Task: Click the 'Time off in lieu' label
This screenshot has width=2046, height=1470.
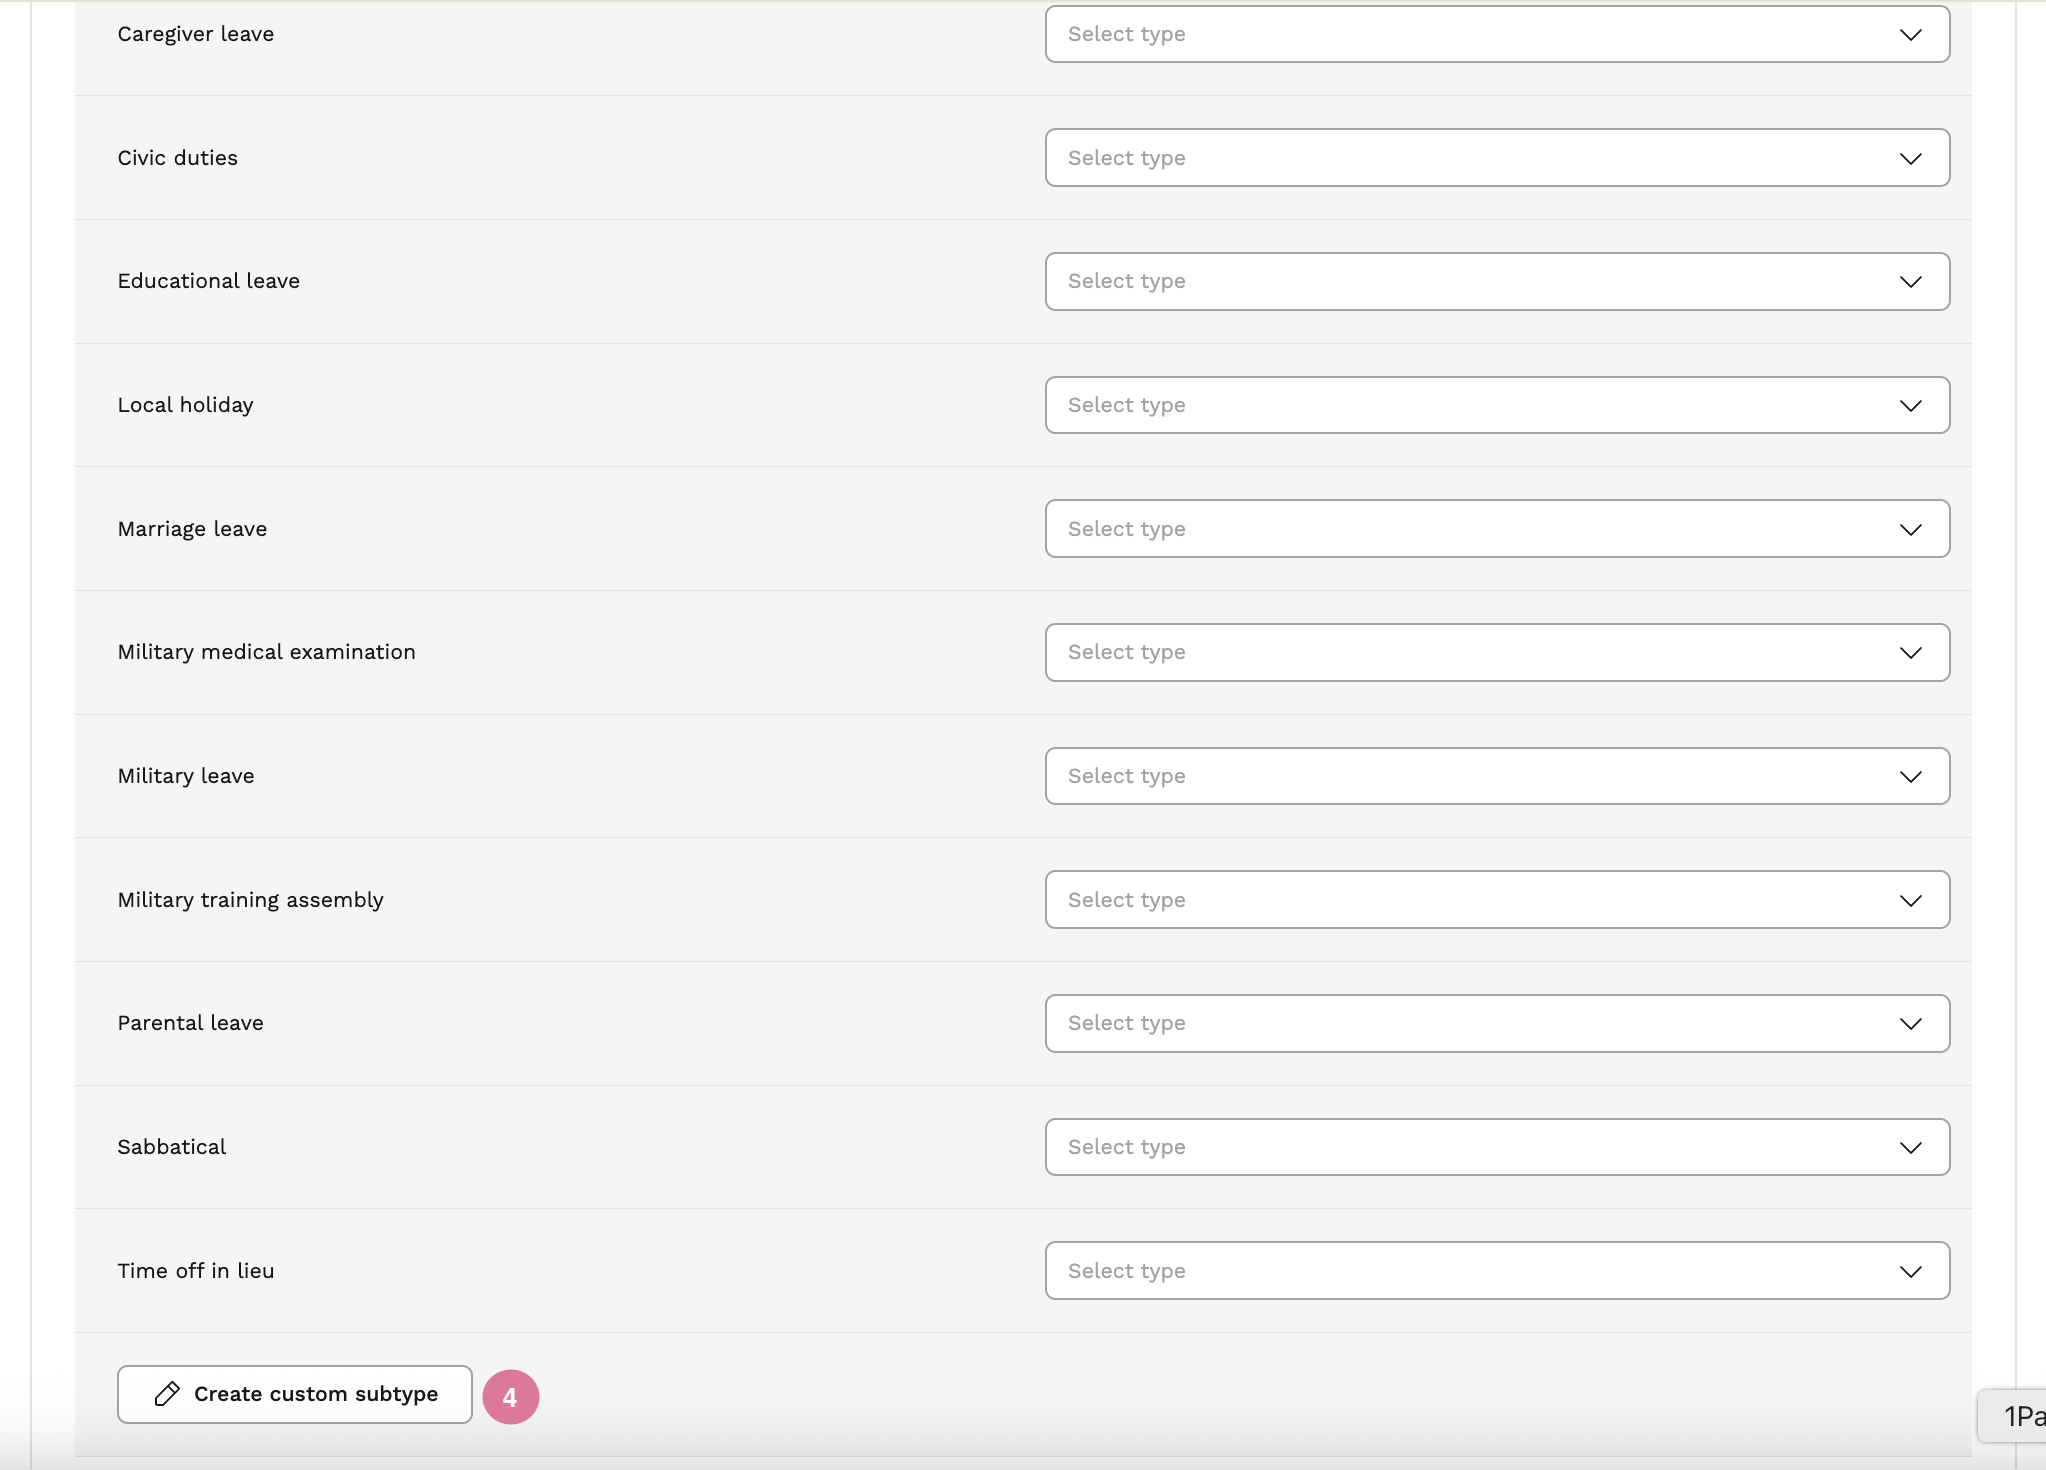Action: click(196, 1271)
